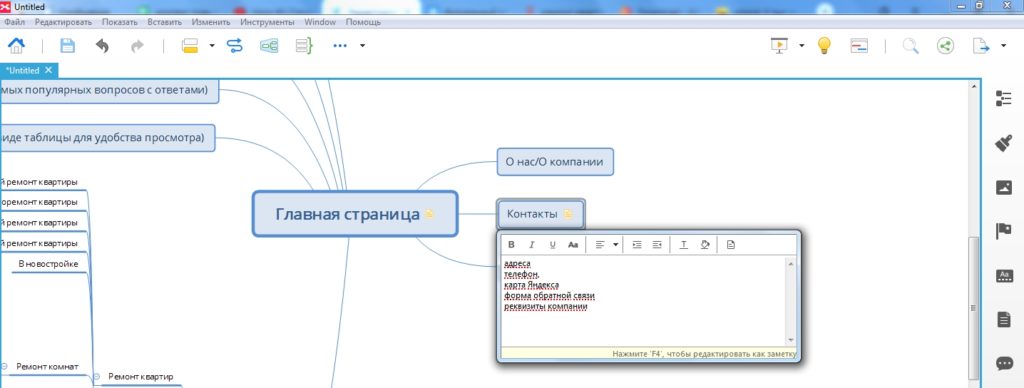Image resolution: width=1024 pixels, height=388 pixels.
Task: Click the magnifier search icon
Action: pyautogui.click(x=910, y=46)
